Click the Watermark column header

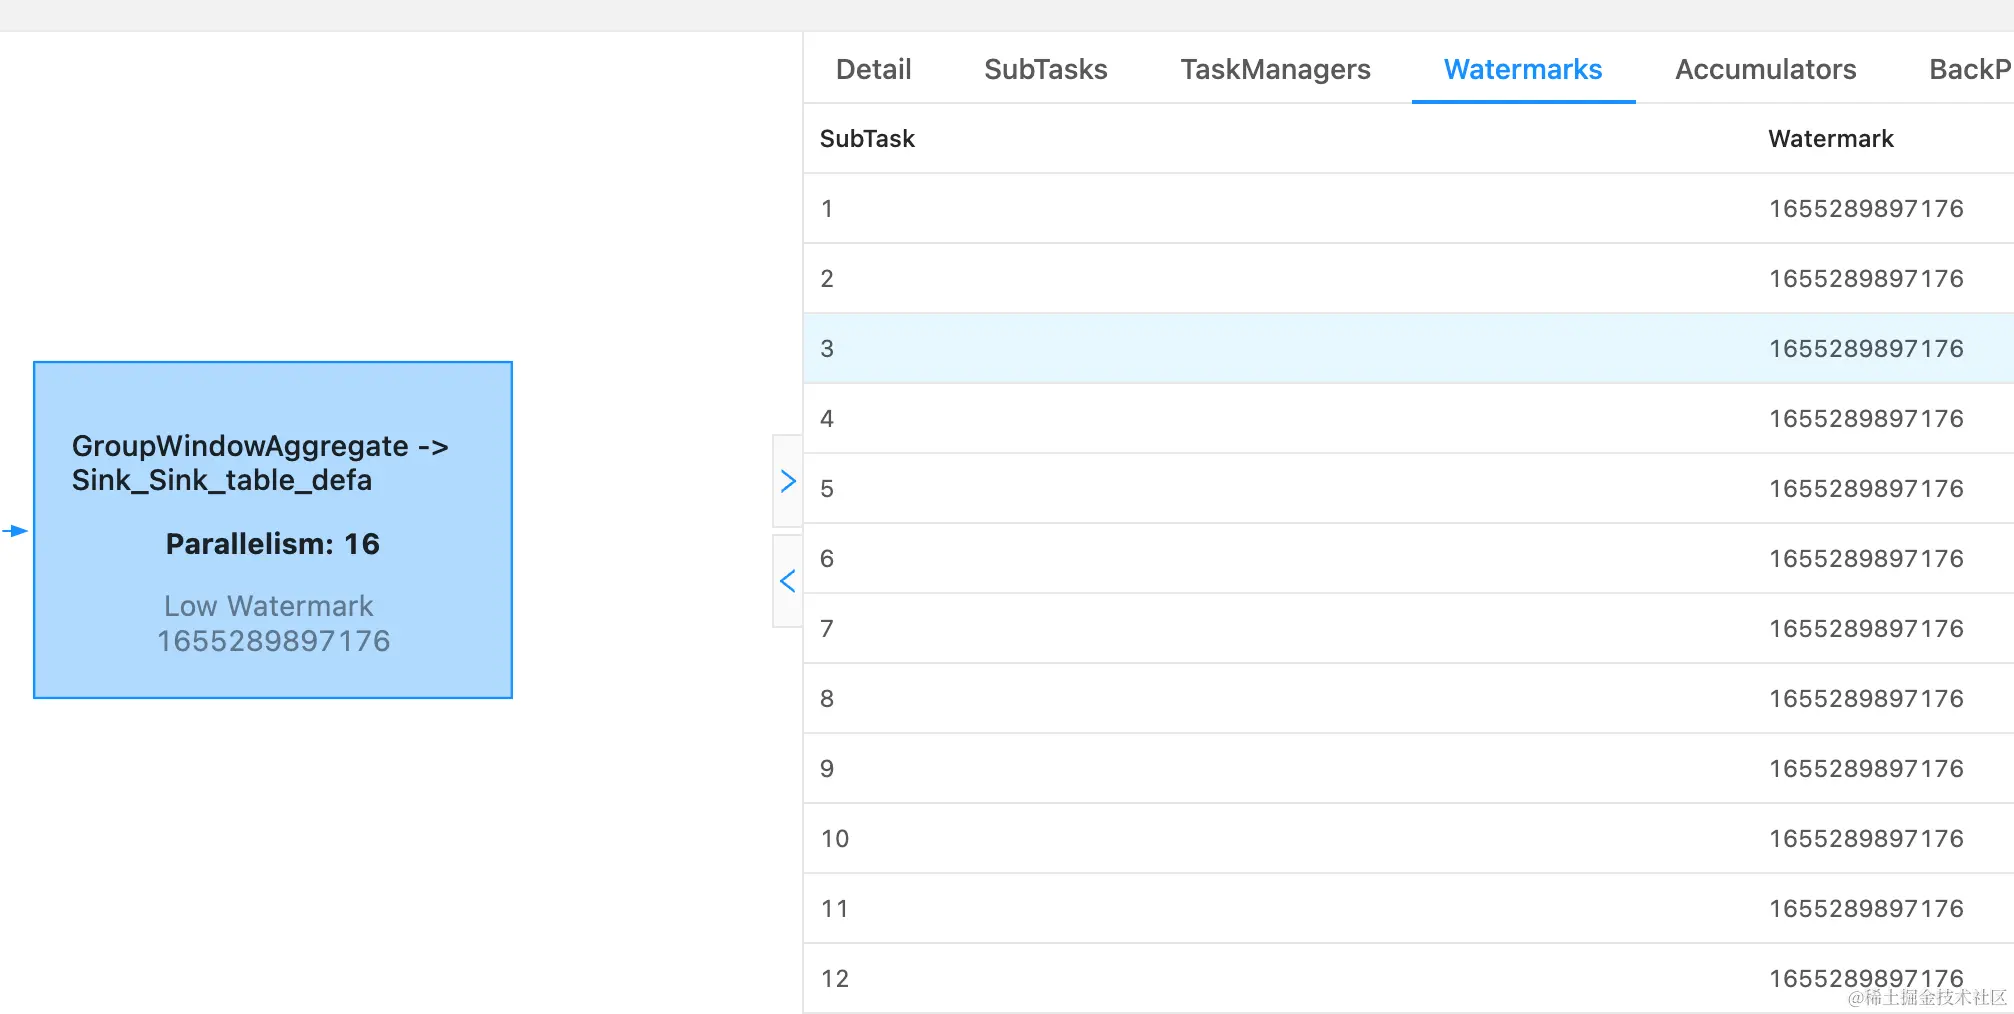[1830, 139]
